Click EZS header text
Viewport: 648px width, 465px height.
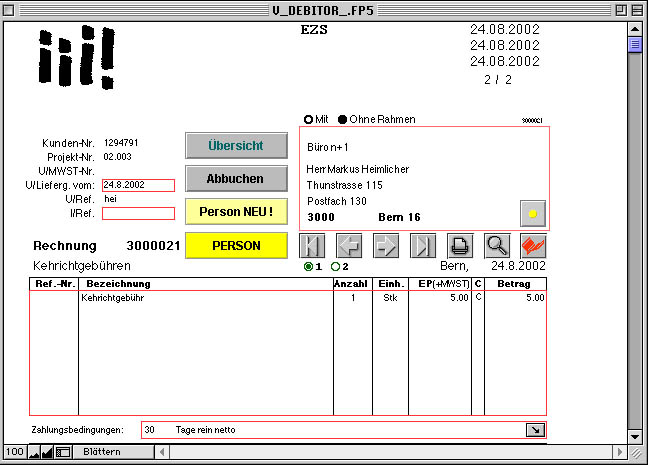314,30
